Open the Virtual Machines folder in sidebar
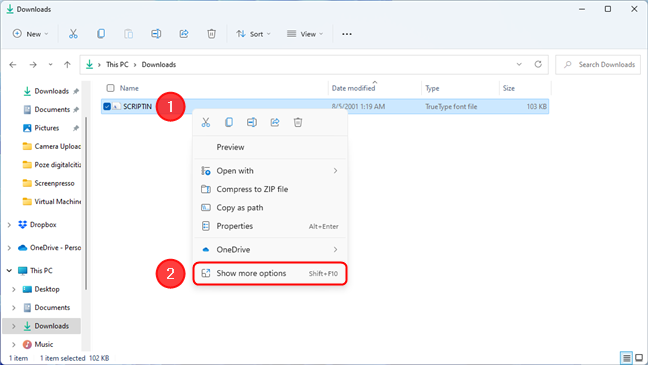Image resolution: width=648 pixels, height=365 pixels. [52, 202]
